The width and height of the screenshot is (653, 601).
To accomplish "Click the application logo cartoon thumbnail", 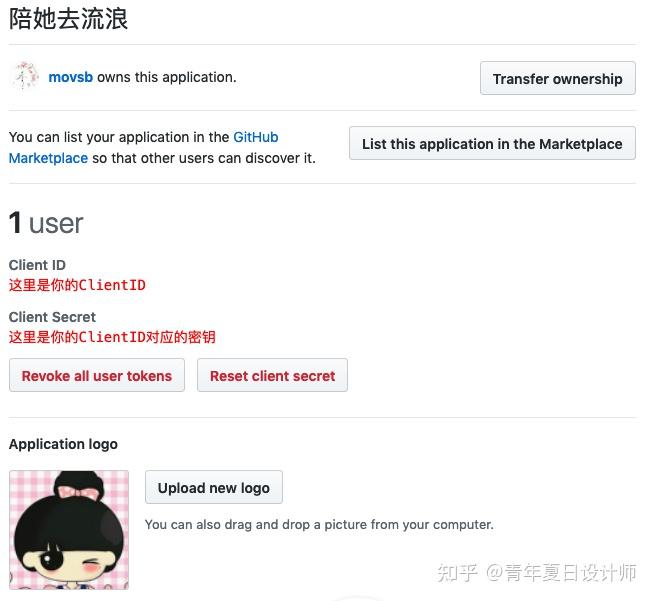I will click(x=69, y=530).
